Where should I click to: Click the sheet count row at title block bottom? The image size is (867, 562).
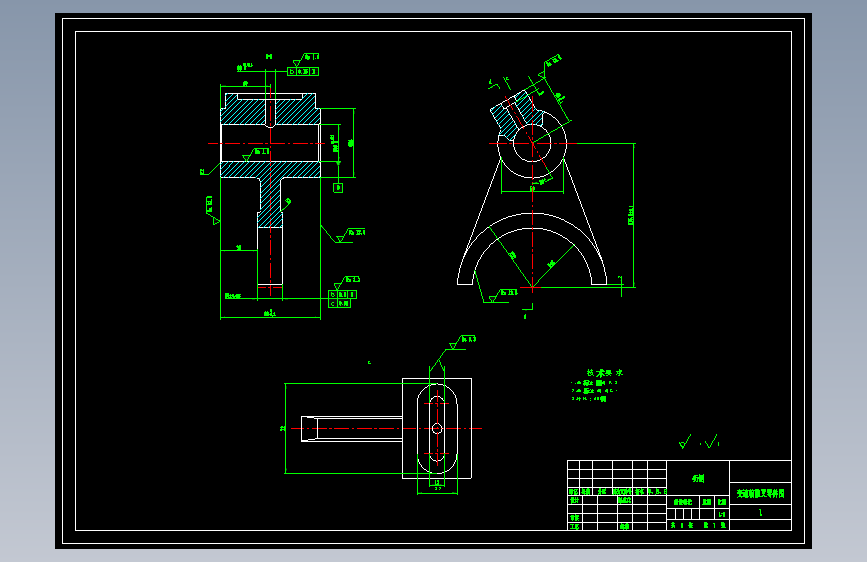pyautogui.click(x=698, y=525)
